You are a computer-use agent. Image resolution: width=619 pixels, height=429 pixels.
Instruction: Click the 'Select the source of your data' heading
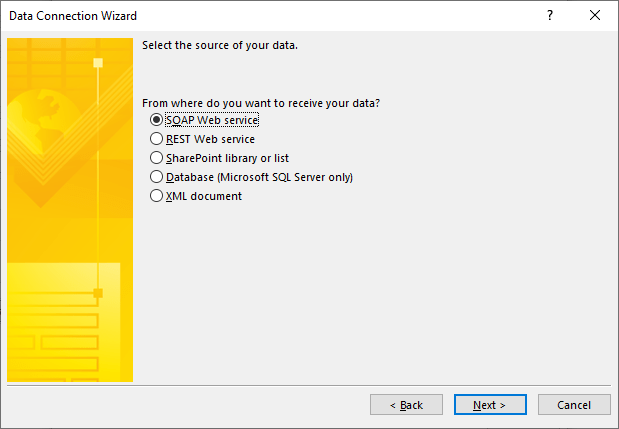[x=220, y=46]
